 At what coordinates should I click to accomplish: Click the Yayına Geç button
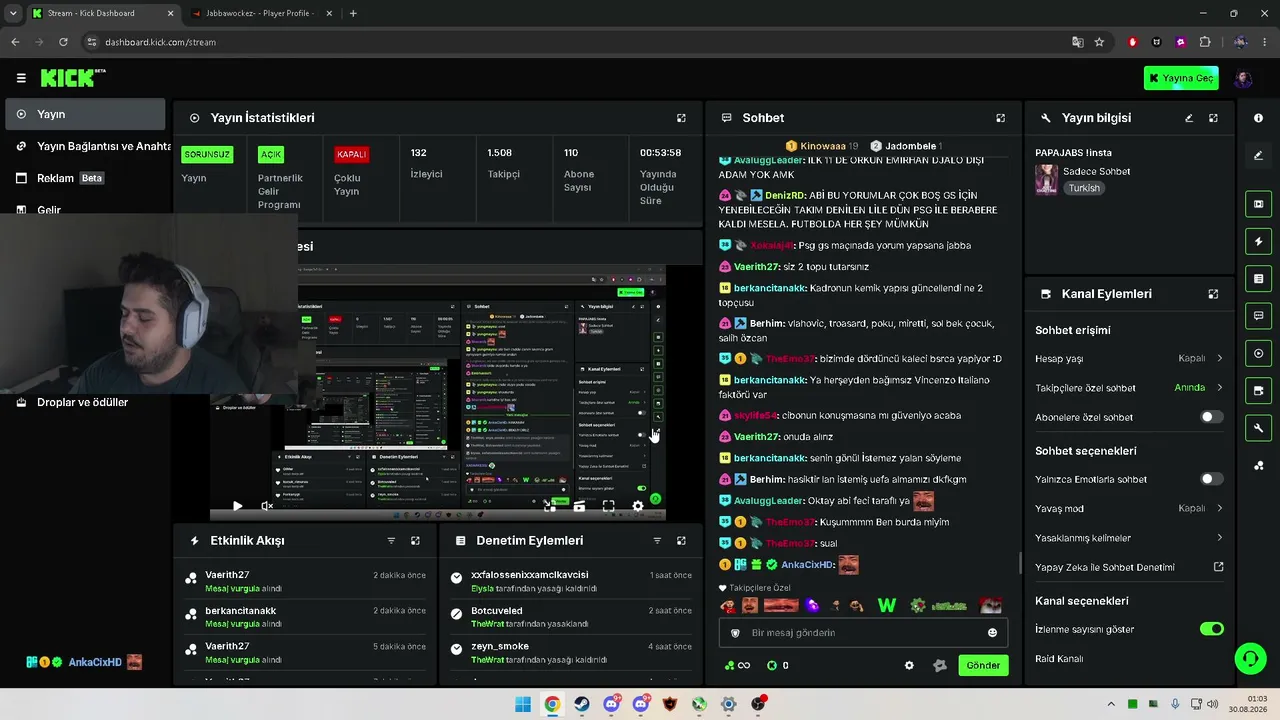[1181, 78]
